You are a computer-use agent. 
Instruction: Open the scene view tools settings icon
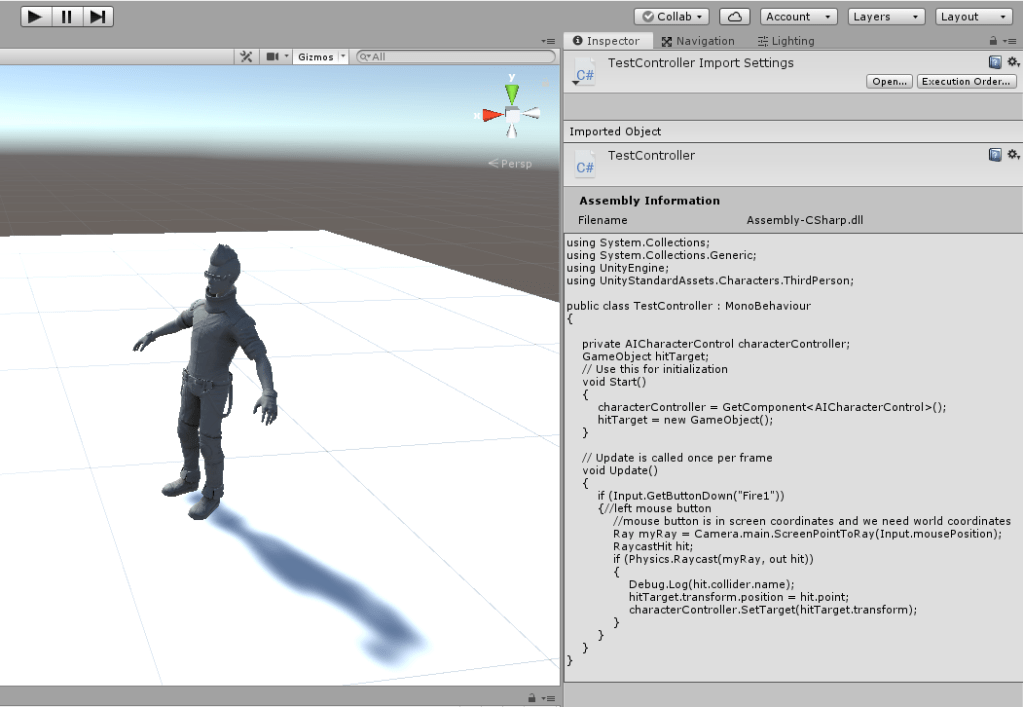pos(246,57)
